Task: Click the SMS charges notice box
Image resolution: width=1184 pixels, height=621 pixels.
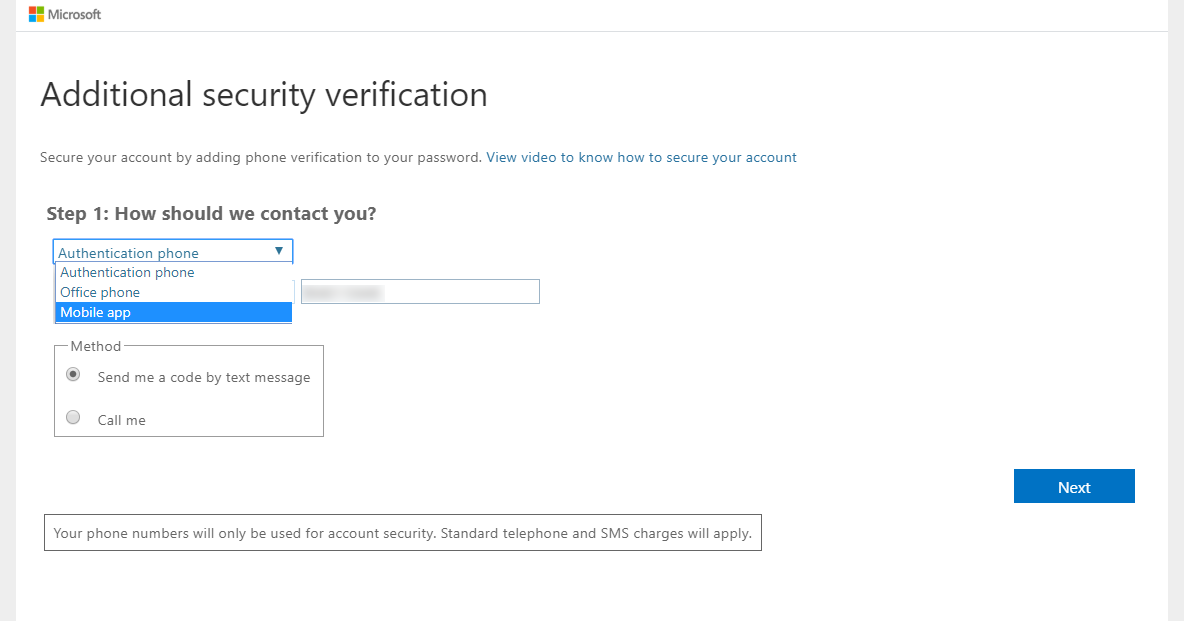Action: [x=402, y=533]
